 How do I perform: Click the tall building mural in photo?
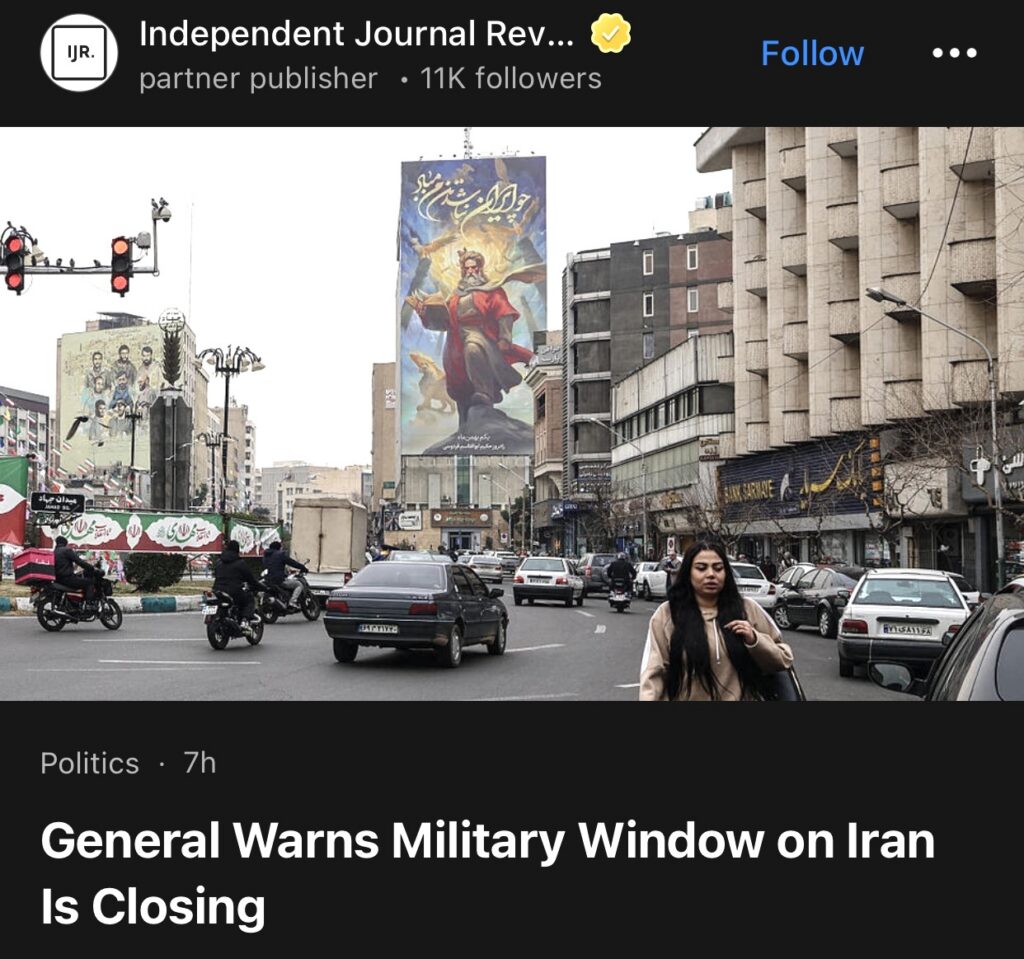tap(472, 306)
